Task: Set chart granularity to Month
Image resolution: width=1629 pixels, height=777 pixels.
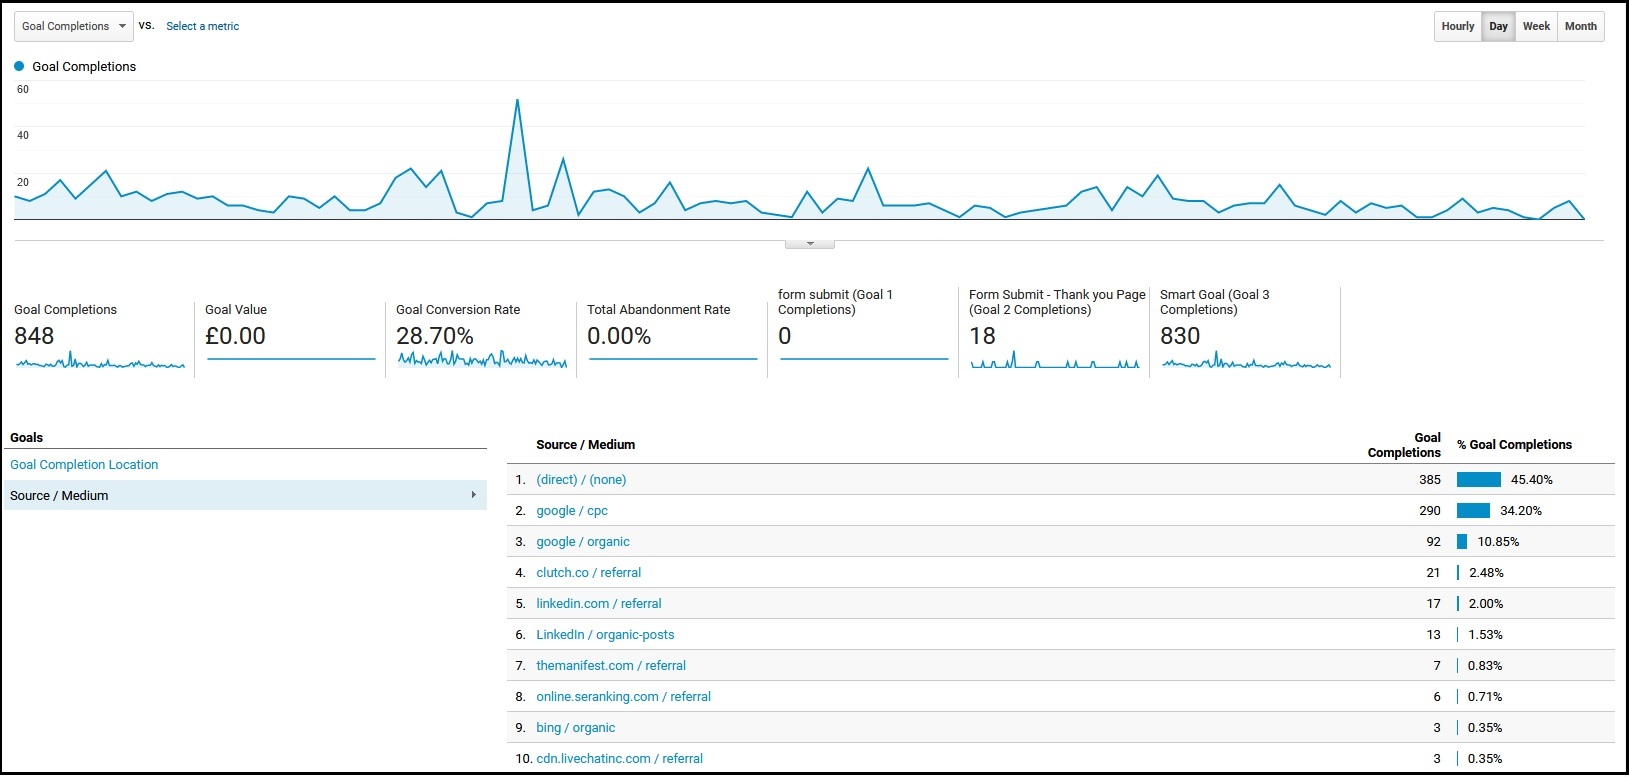Action: click(1580, 26)
